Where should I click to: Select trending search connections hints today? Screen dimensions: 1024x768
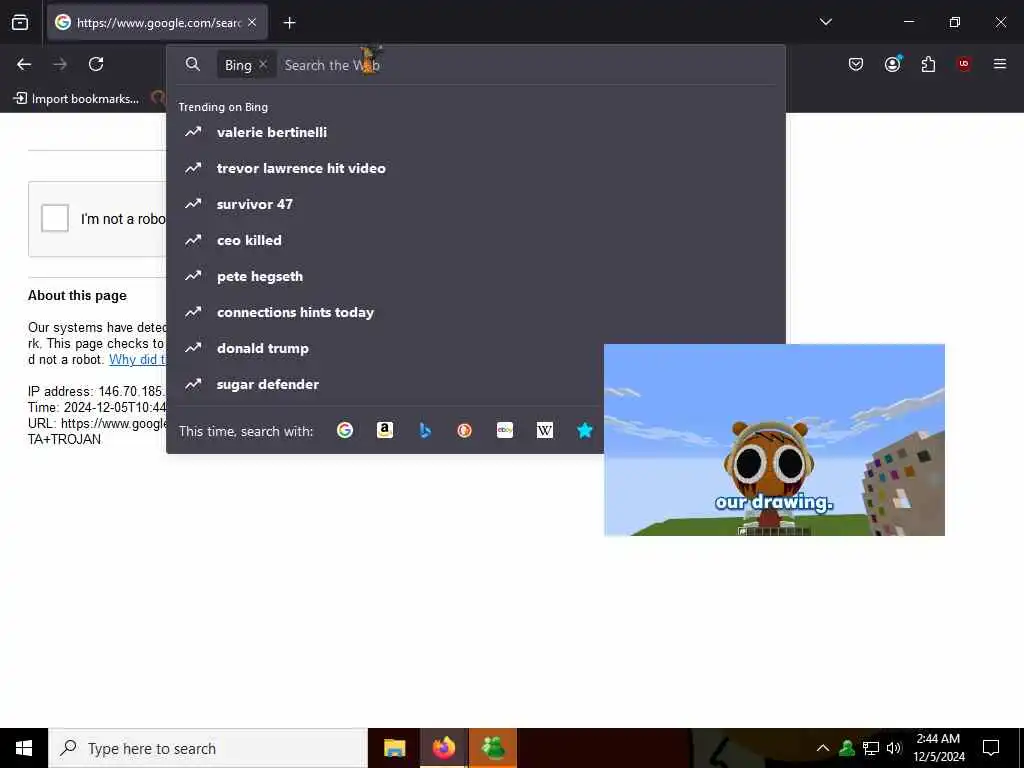coord(475,312)
